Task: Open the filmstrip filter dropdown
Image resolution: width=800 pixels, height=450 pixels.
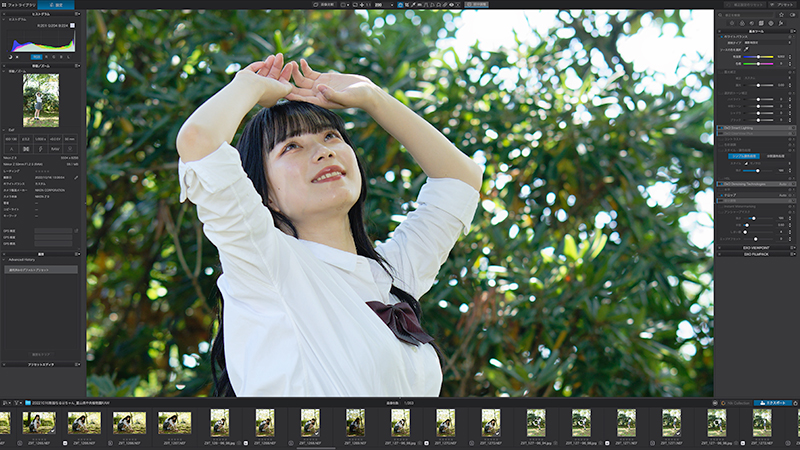Action: coord(17,403)
